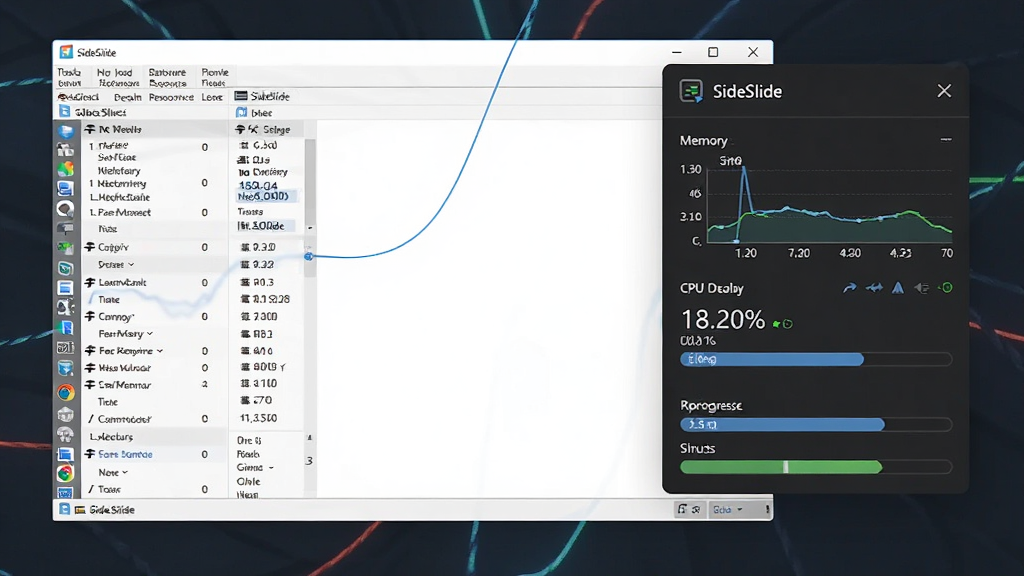The width and height of the screenshot is (1024, 576).
Task: Click the gray speaker-like icon in the CPU row
Action: click(x=921, y=287)
